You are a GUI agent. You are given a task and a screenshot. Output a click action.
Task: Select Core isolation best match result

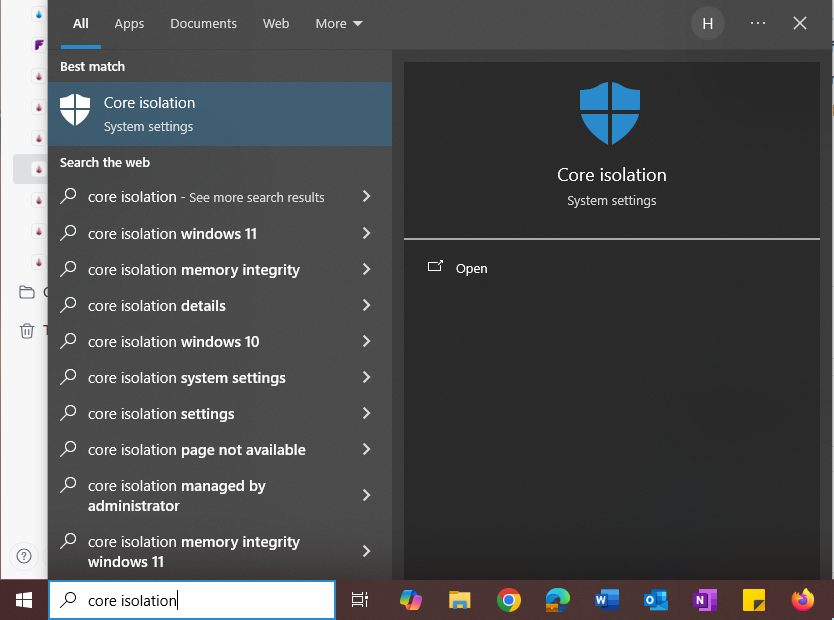coord(220,114)
